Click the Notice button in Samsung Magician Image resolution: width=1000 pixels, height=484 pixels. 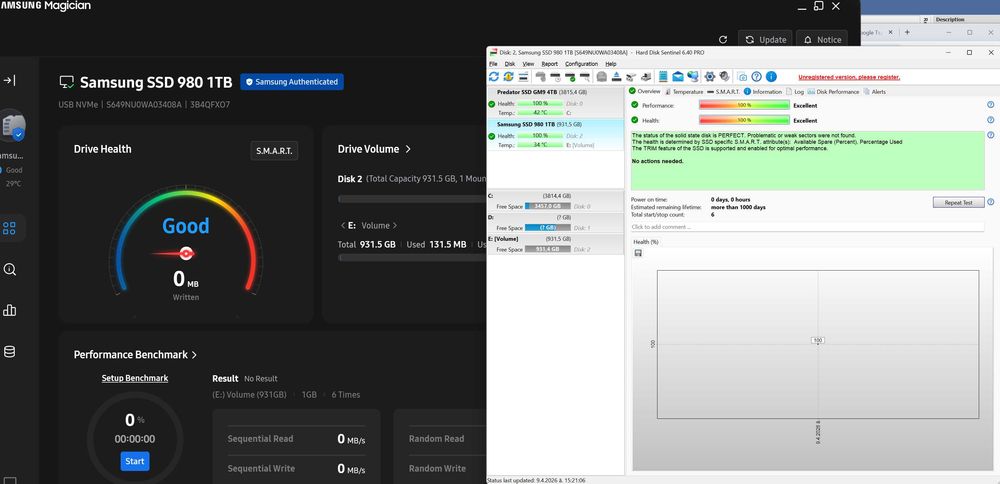(x=822, y=40)
